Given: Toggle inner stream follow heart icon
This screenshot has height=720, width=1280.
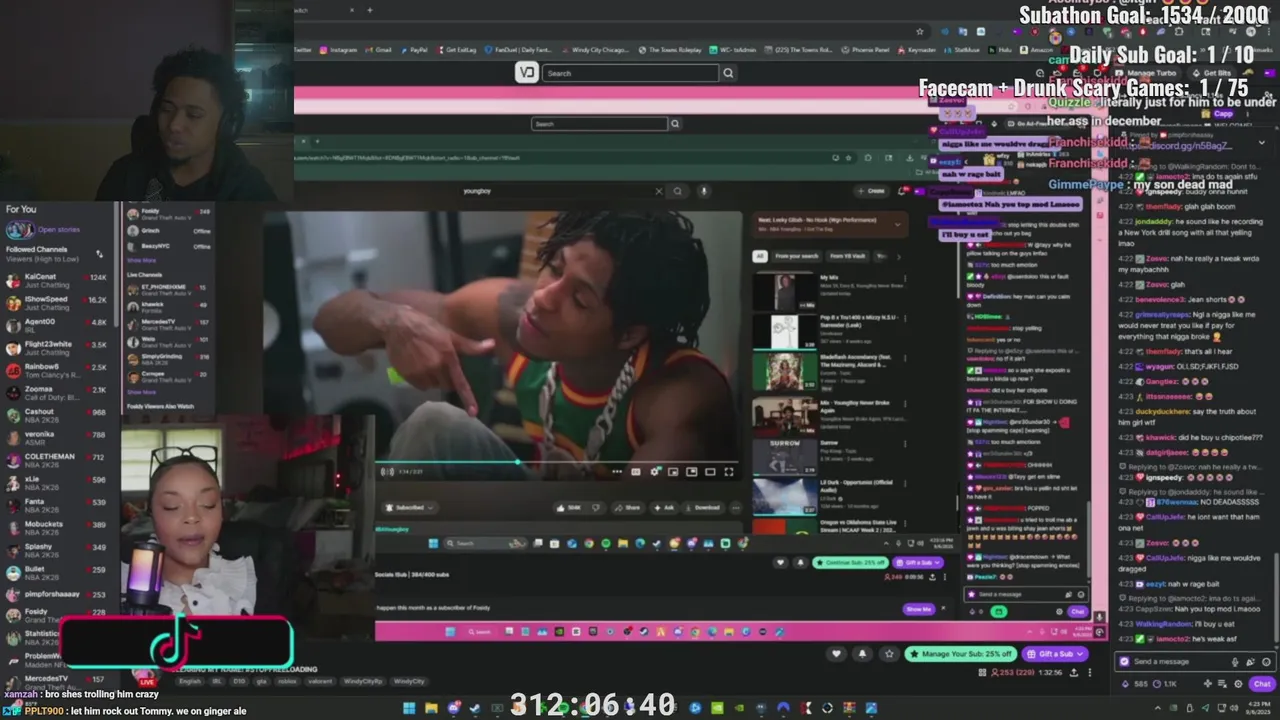Looking at the screenshot, I should [x=780, y=563].
